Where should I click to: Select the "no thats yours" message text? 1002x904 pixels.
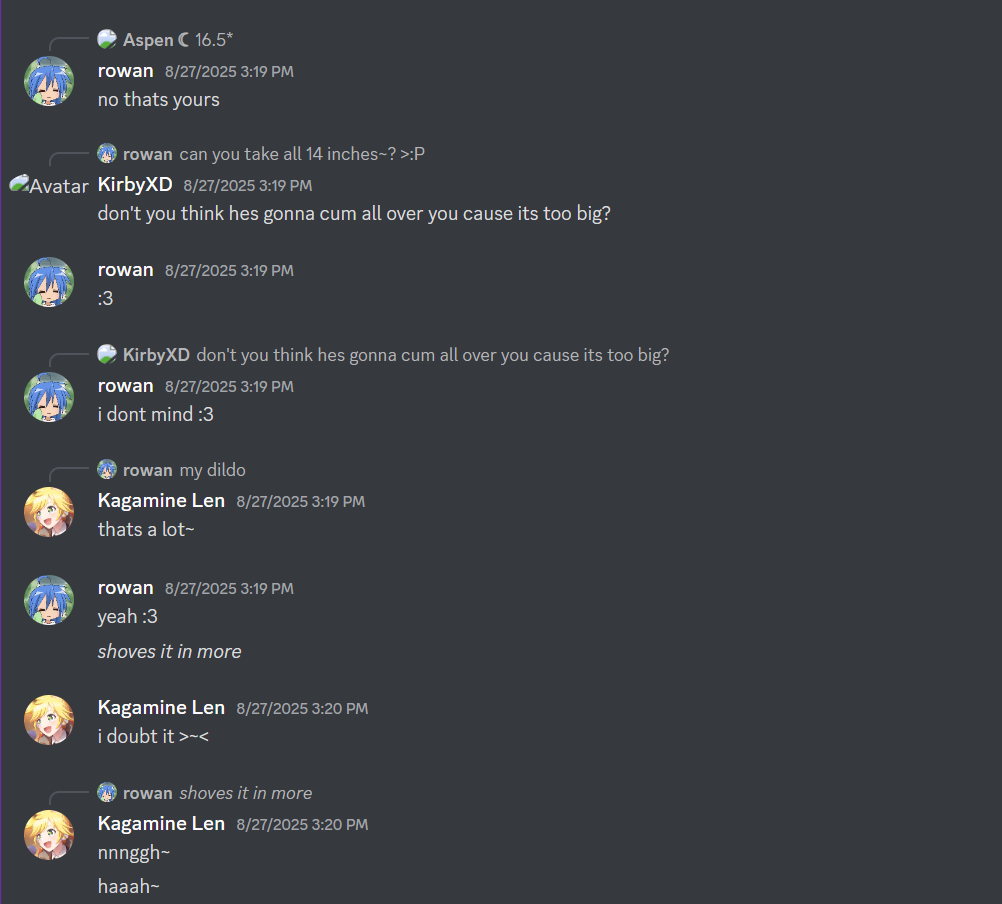158,100
